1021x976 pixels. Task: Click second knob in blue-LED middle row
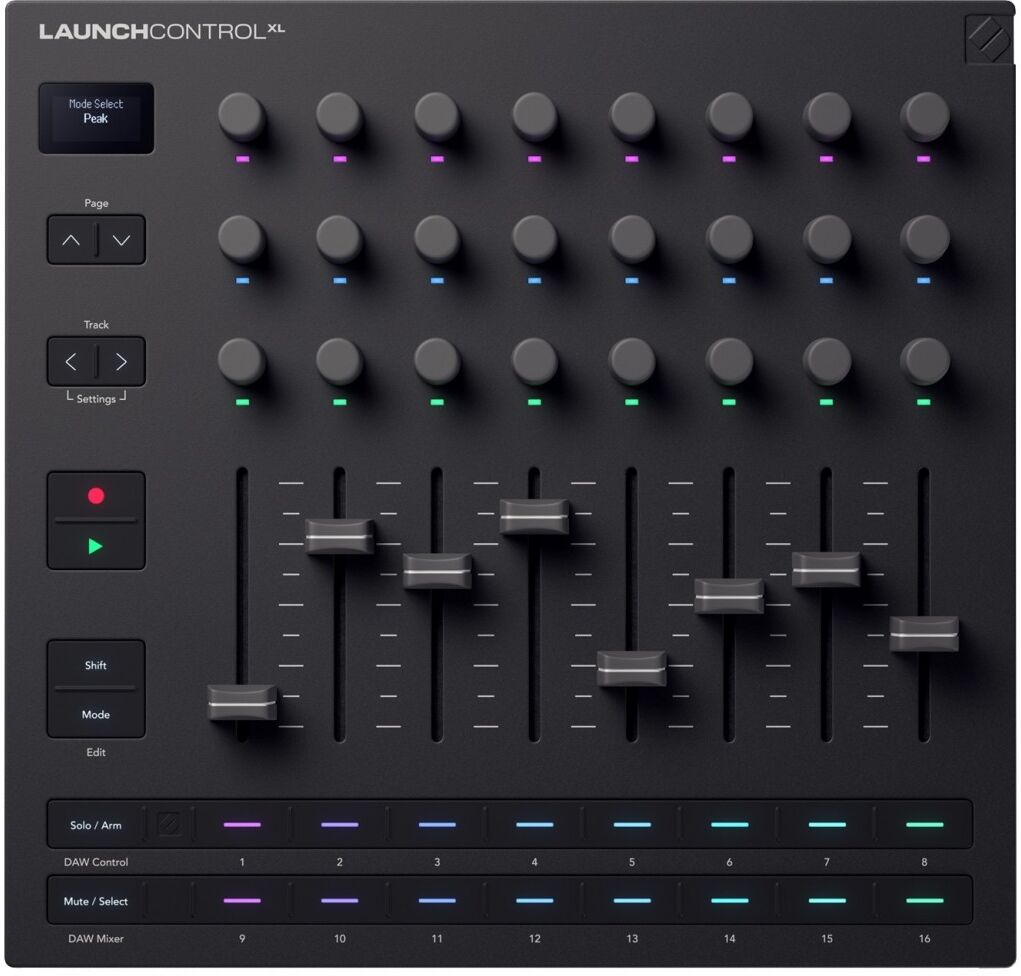[339, 239]
